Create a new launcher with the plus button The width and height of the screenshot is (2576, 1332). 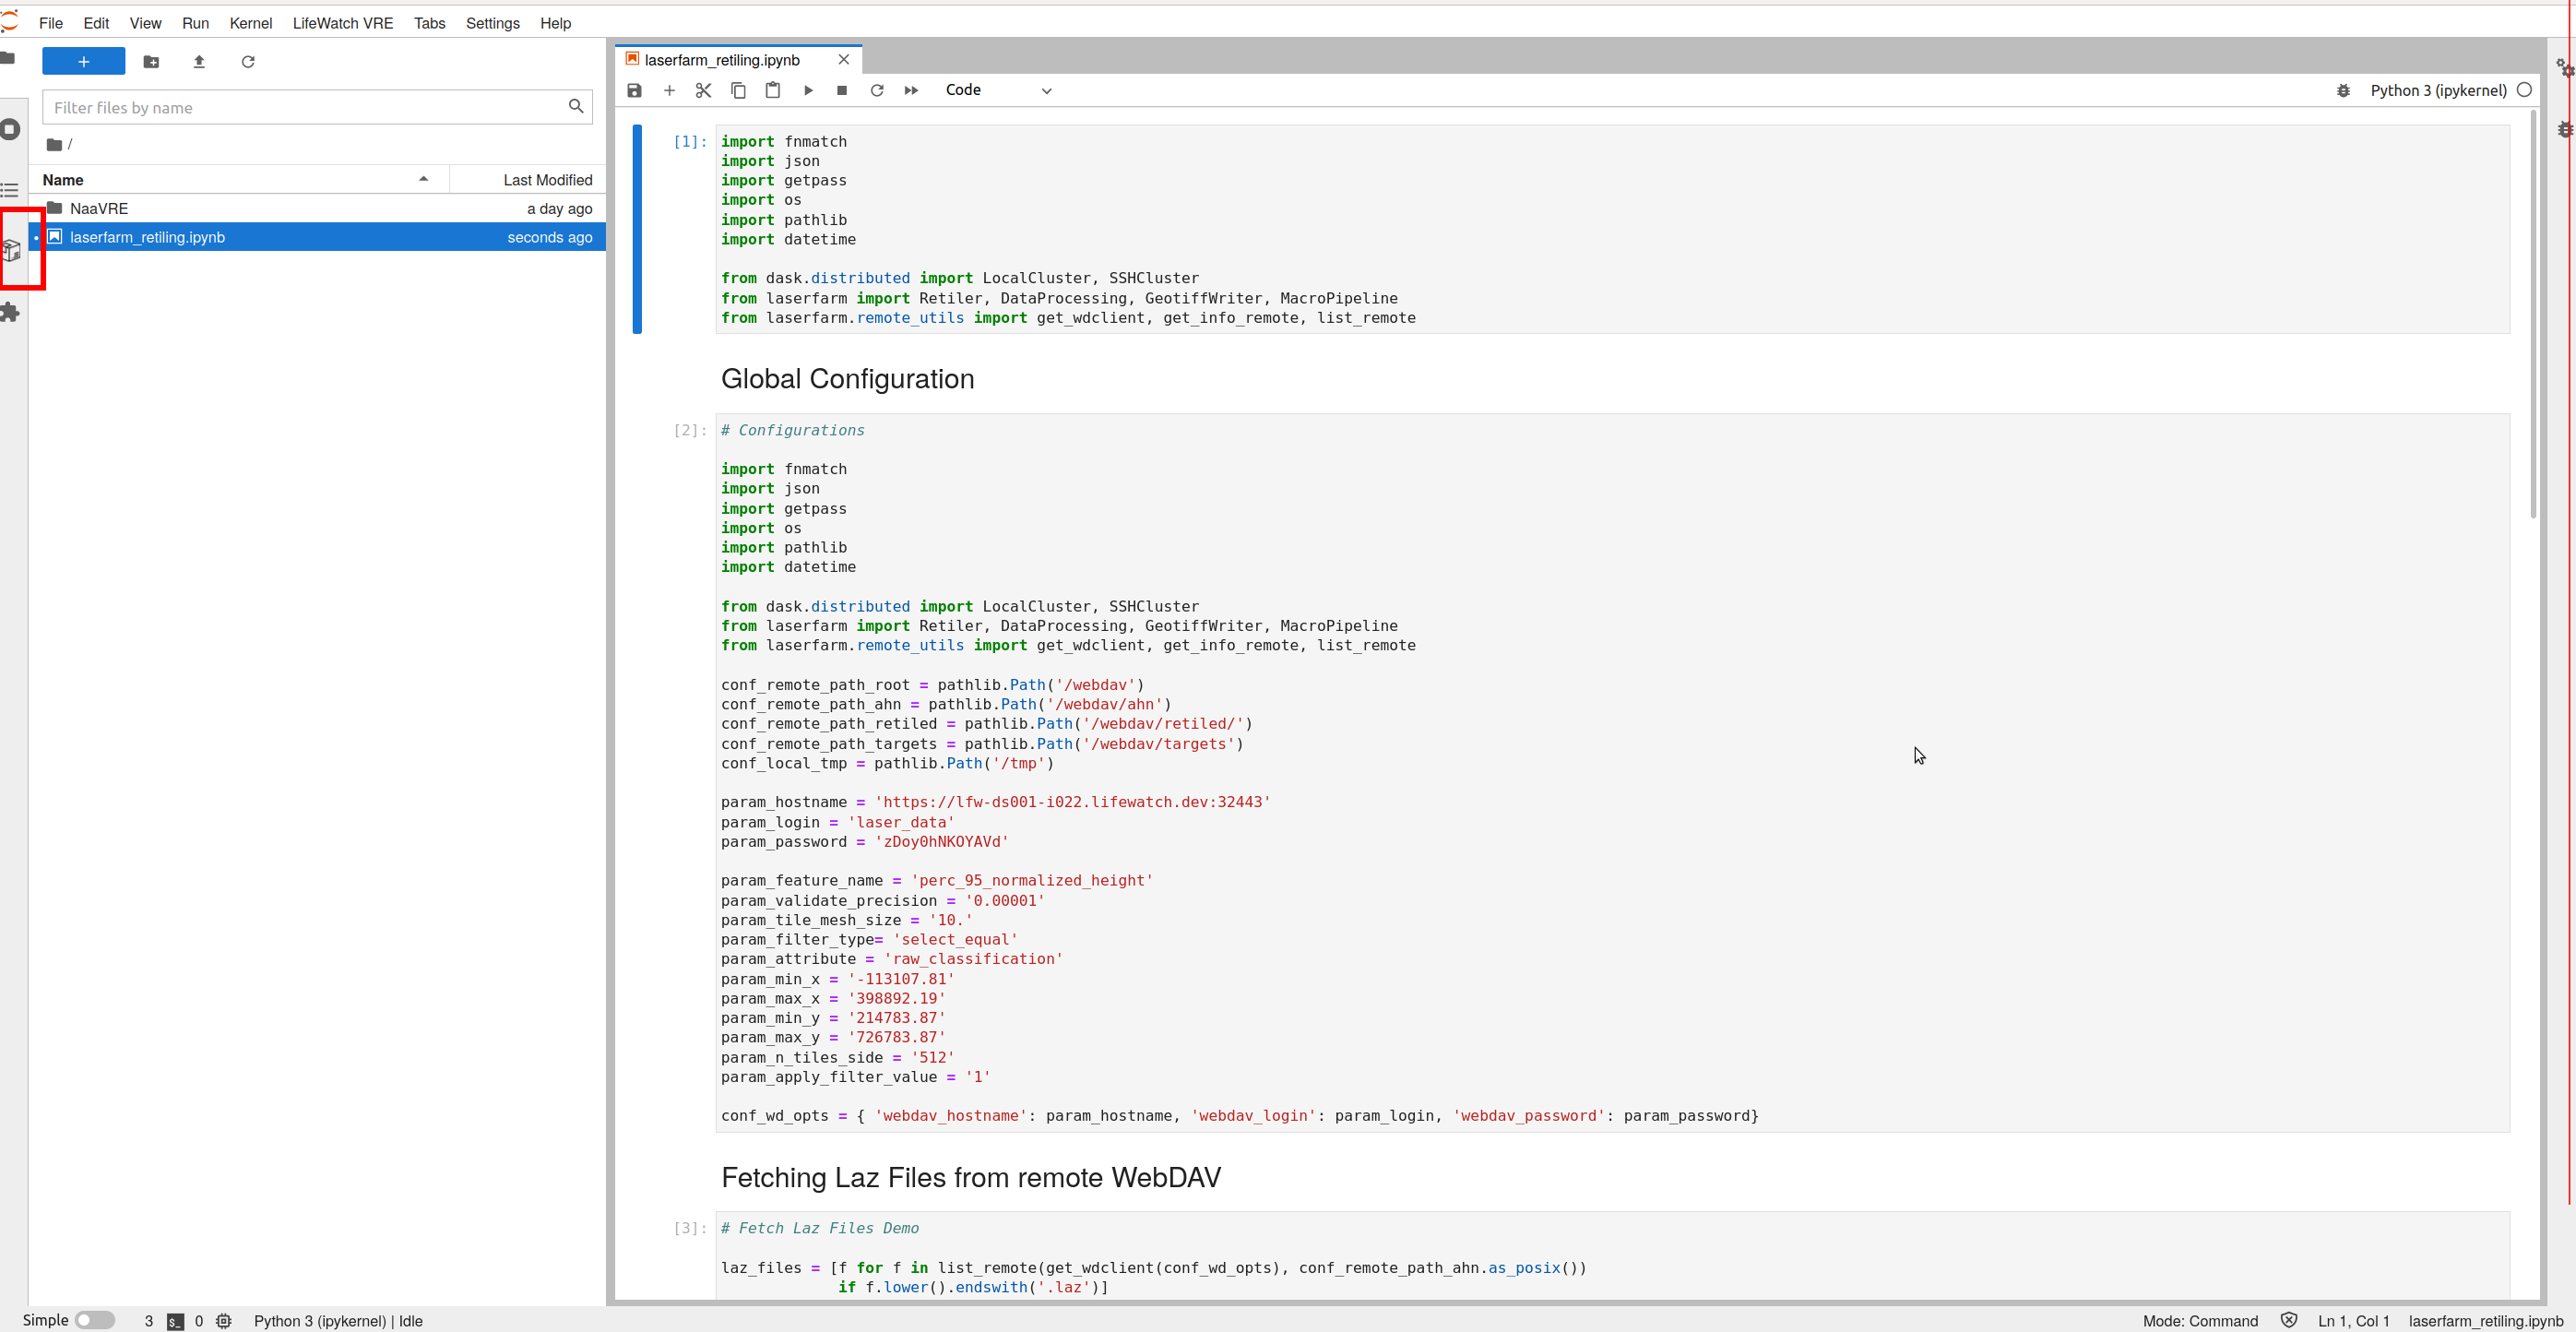83,61
